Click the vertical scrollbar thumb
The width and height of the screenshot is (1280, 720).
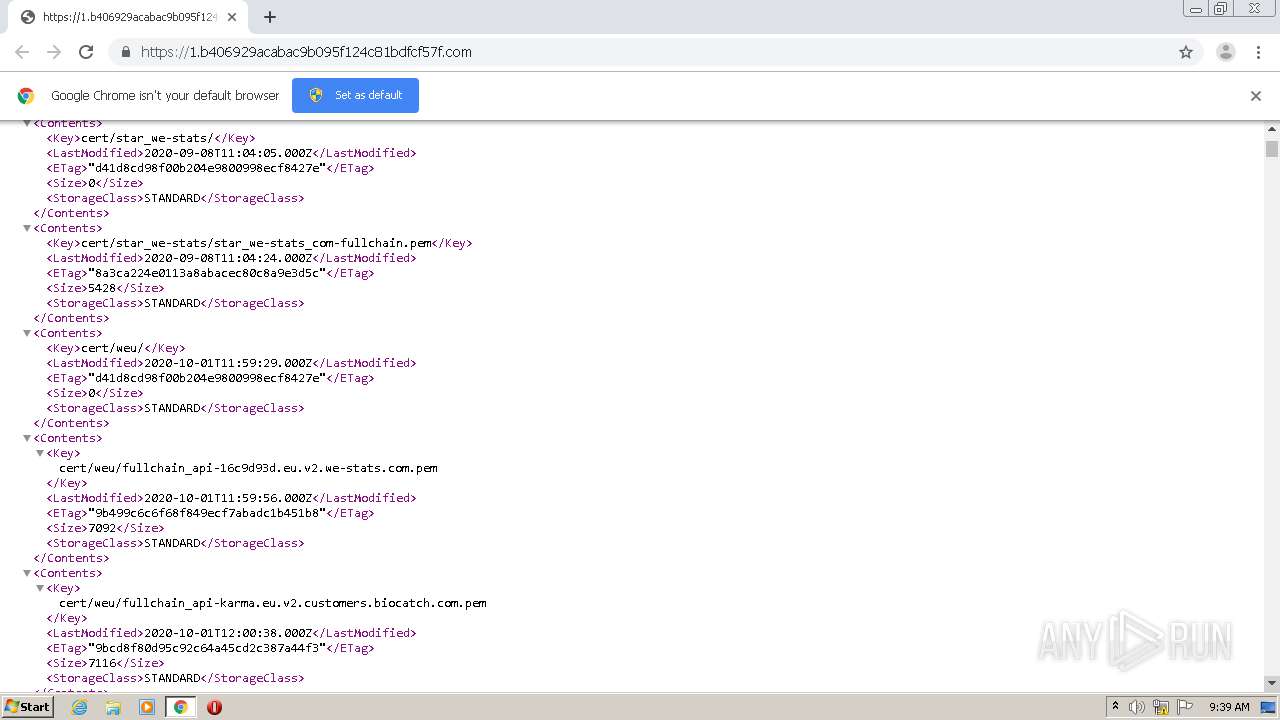pyautogui.click(x=1272, y=149)
